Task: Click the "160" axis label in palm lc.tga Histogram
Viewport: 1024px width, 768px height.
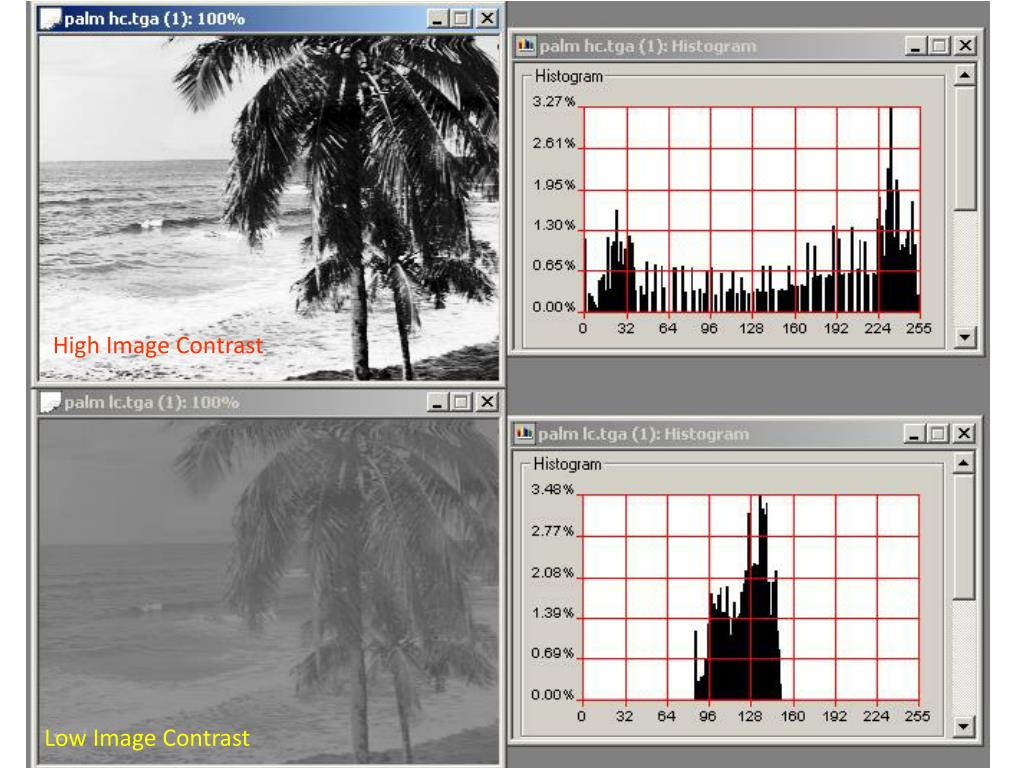Action: [793, 716]
